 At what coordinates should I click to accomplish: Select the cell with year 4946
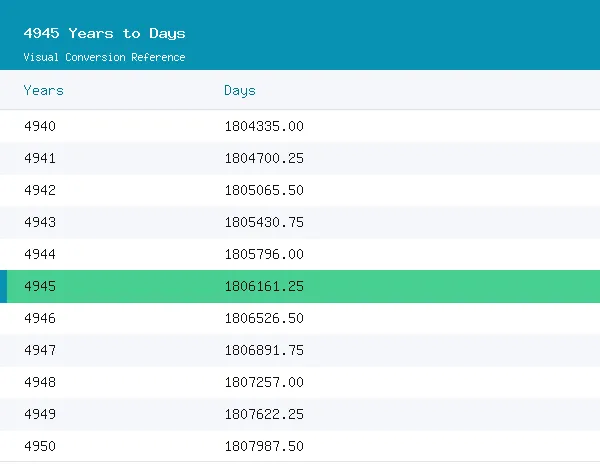[40, 318]
